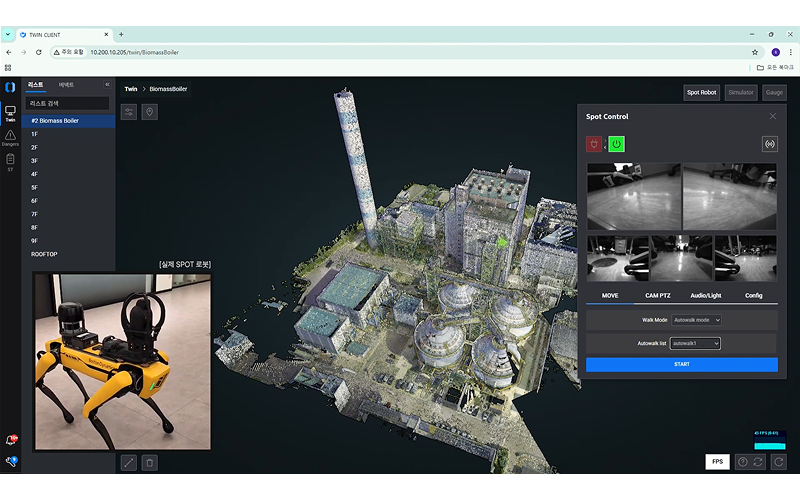This screenshot has width=800, height=500.
Task: Toggle the FPS display button
Action: pyautogui.click(x=716, y=462)
